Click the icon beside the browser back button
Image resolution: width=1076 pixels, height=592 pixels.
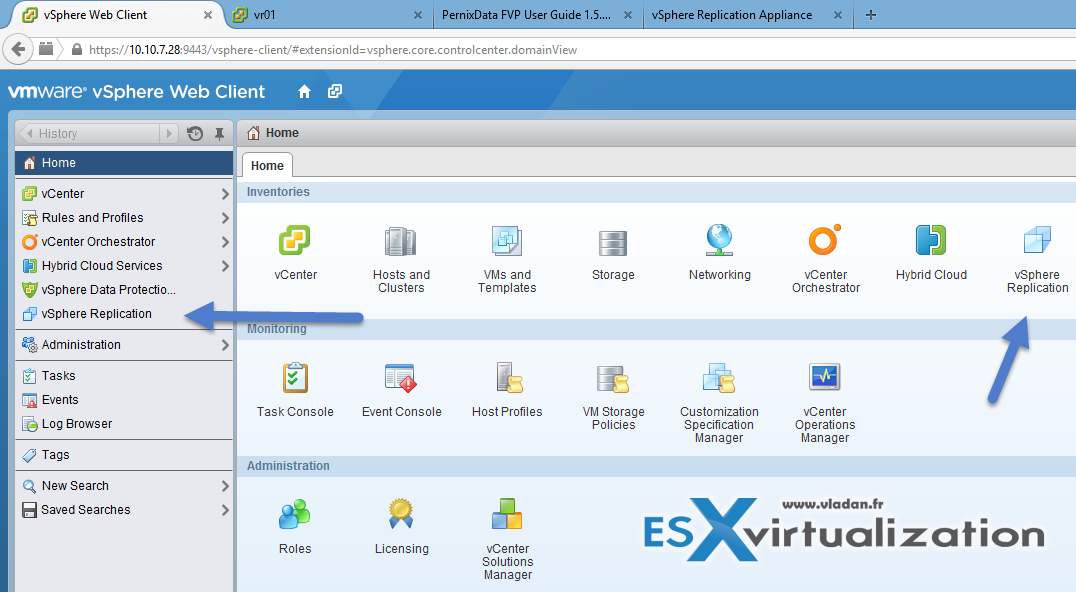point(46,49)
